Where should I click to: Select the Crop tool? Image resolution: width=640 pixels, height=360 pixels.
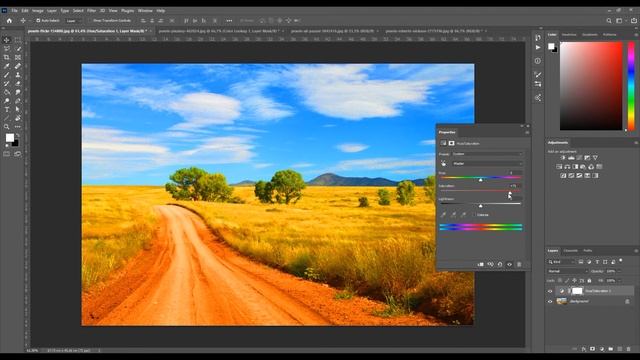click(x=7, y=58)
